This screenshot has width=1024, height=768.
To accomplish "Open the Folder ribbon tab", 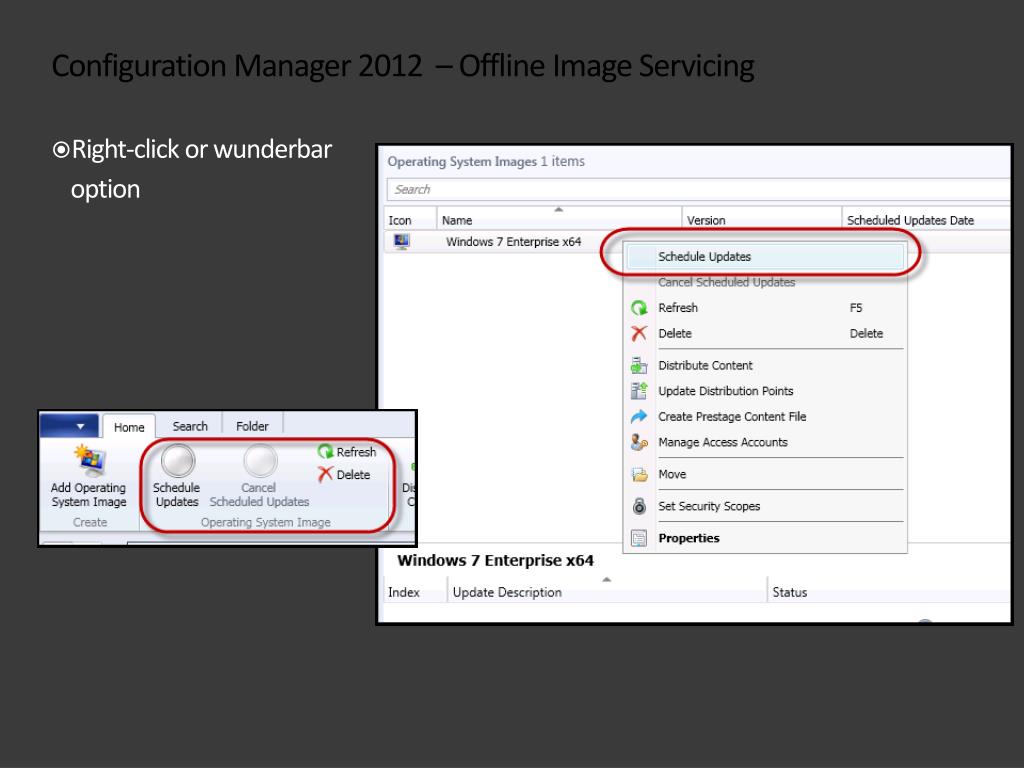I will click(252, 426).
